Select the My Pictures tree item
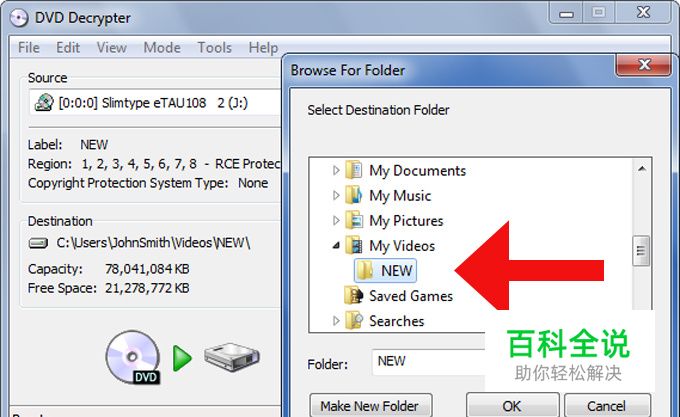The image size is (680, 417). 406,221
